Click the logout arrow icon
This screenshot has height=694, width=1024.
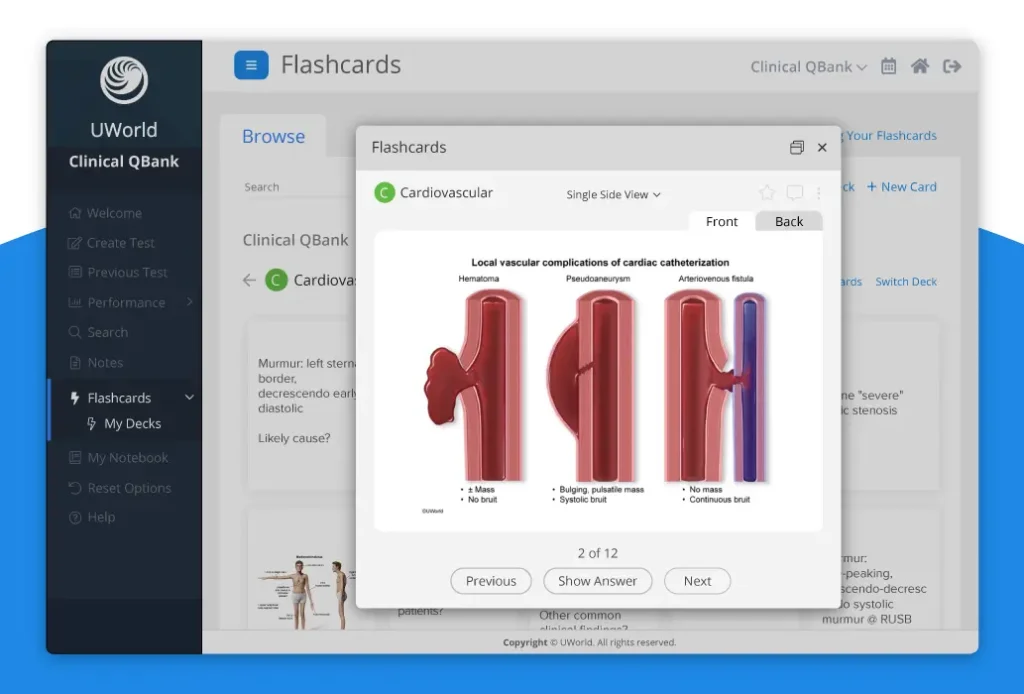pos(952,66)
